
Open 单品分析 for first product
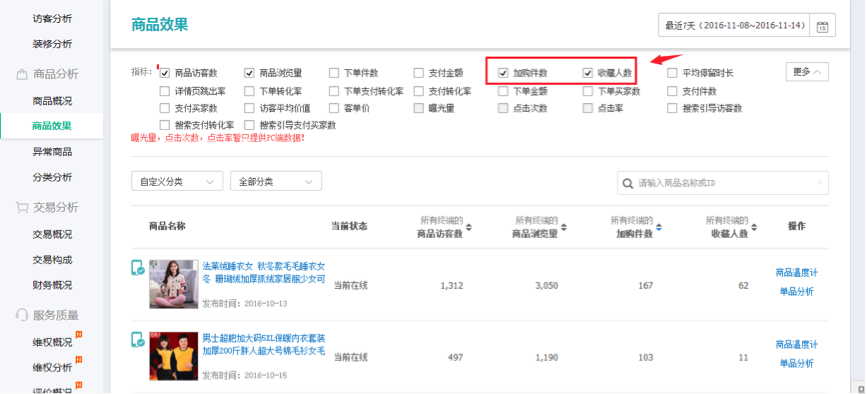796,292
